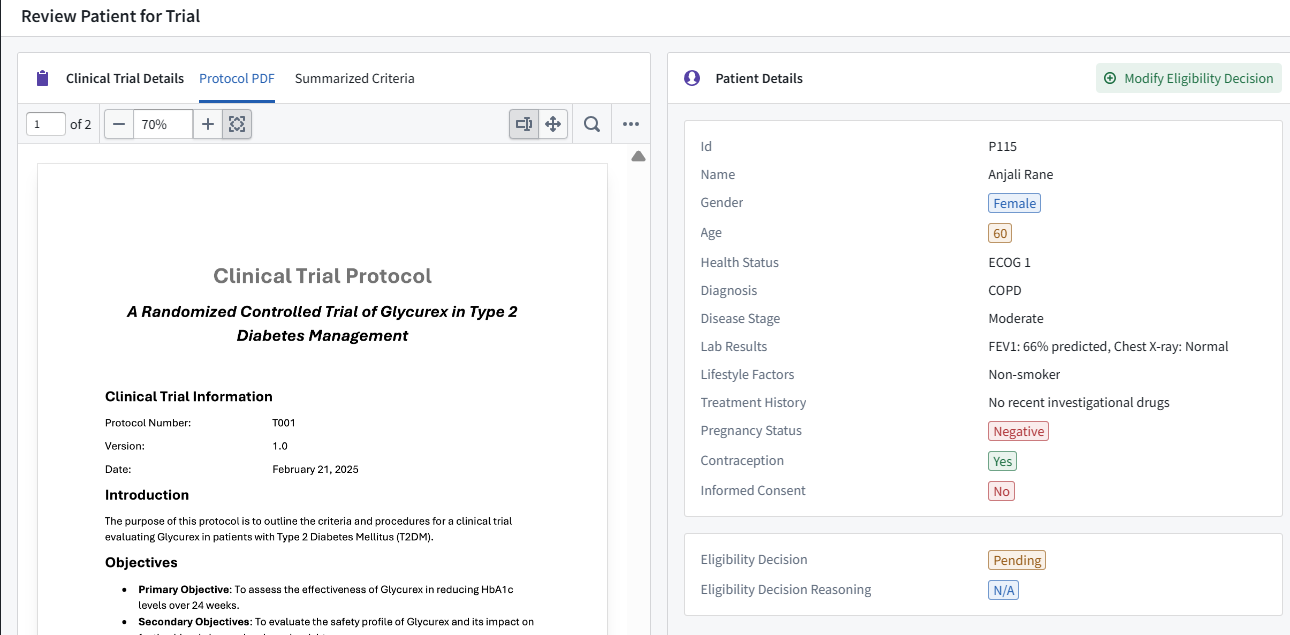Click the Introduction heading in PDF
The width and height of the screenshot is (1290, 635).
pos(147,495)
